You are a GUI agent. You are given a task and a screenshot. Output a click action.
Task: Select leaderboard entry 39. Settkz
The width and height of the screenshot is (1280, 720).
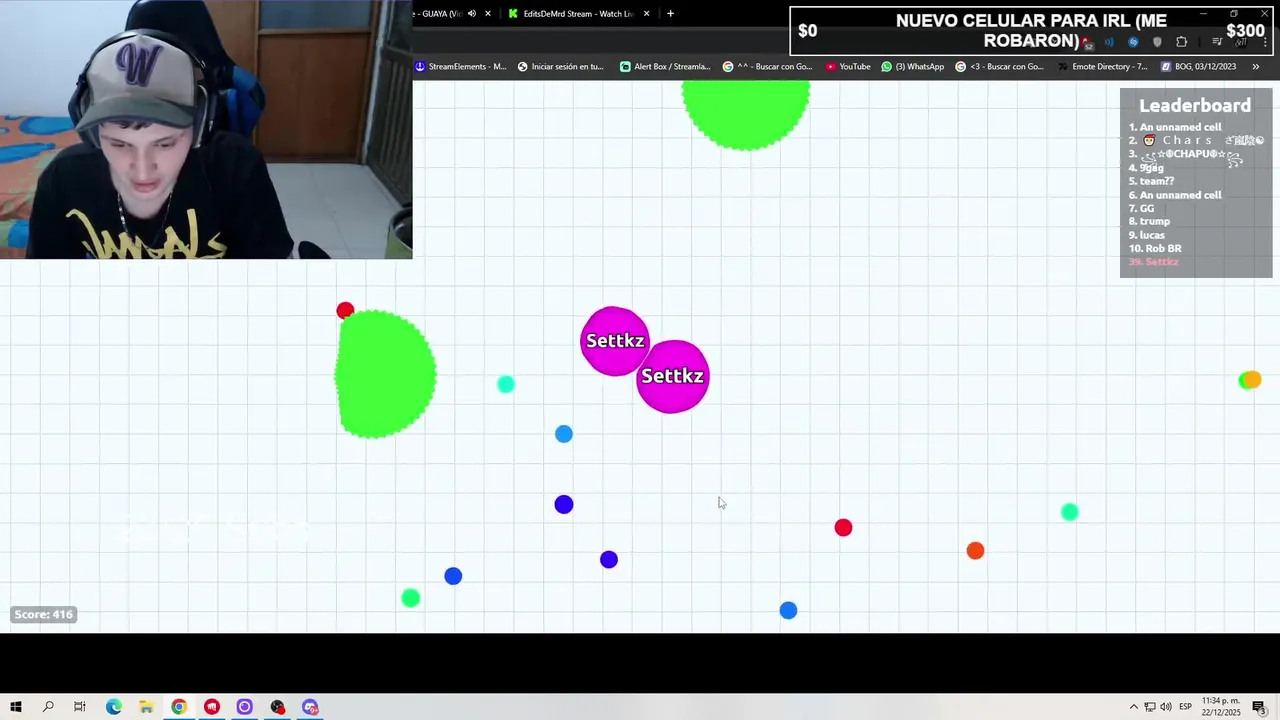click(1154, 262)
